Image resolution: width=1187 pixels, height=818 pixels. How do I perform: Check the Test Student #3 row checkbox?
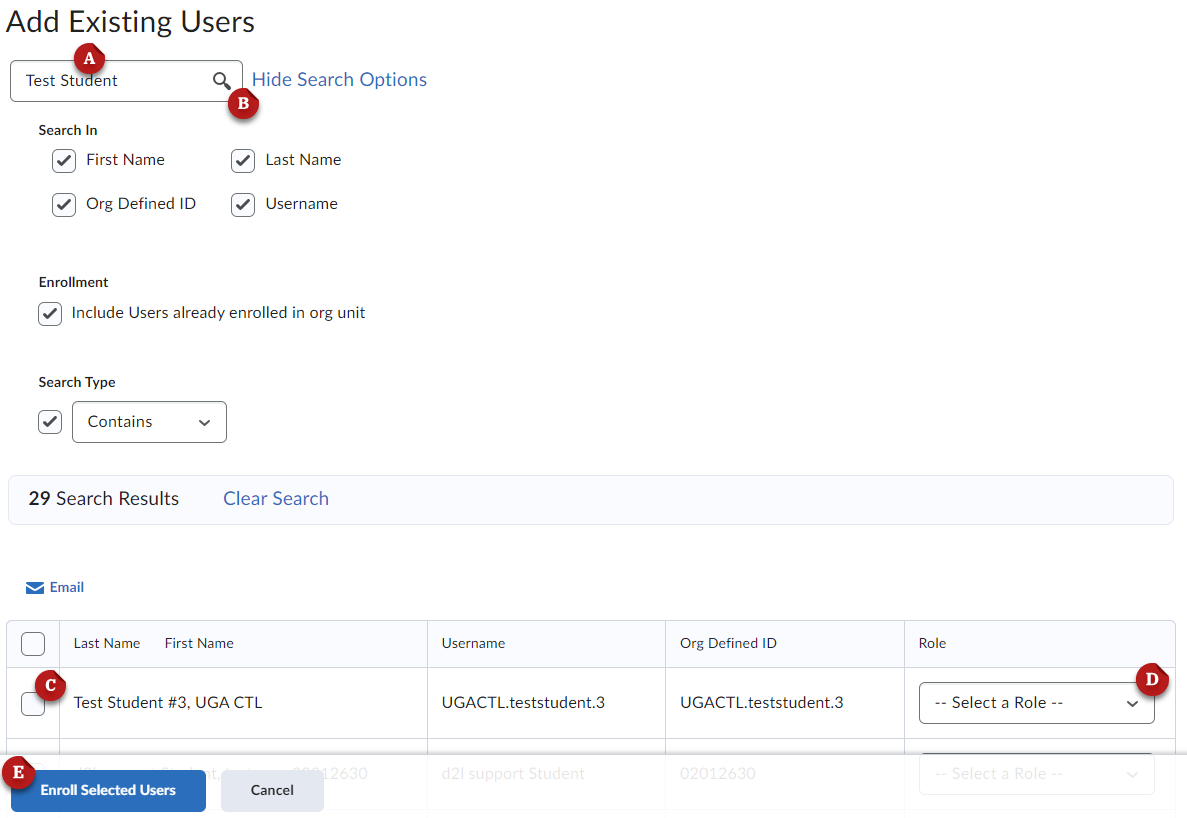[33, 705]
